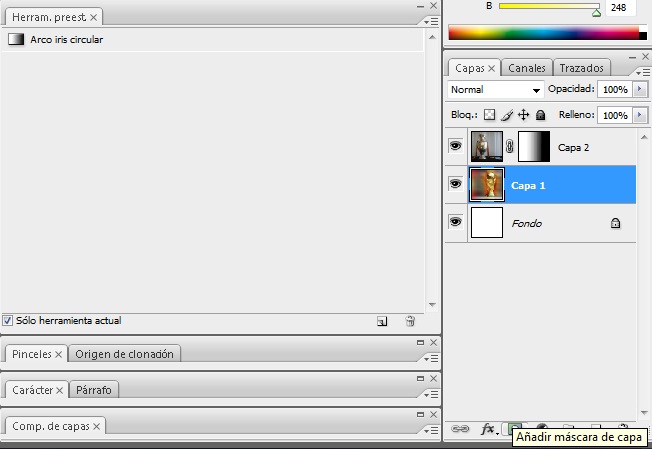Click the B value field showing 248
652x449 pixels.
click(620, 7)
